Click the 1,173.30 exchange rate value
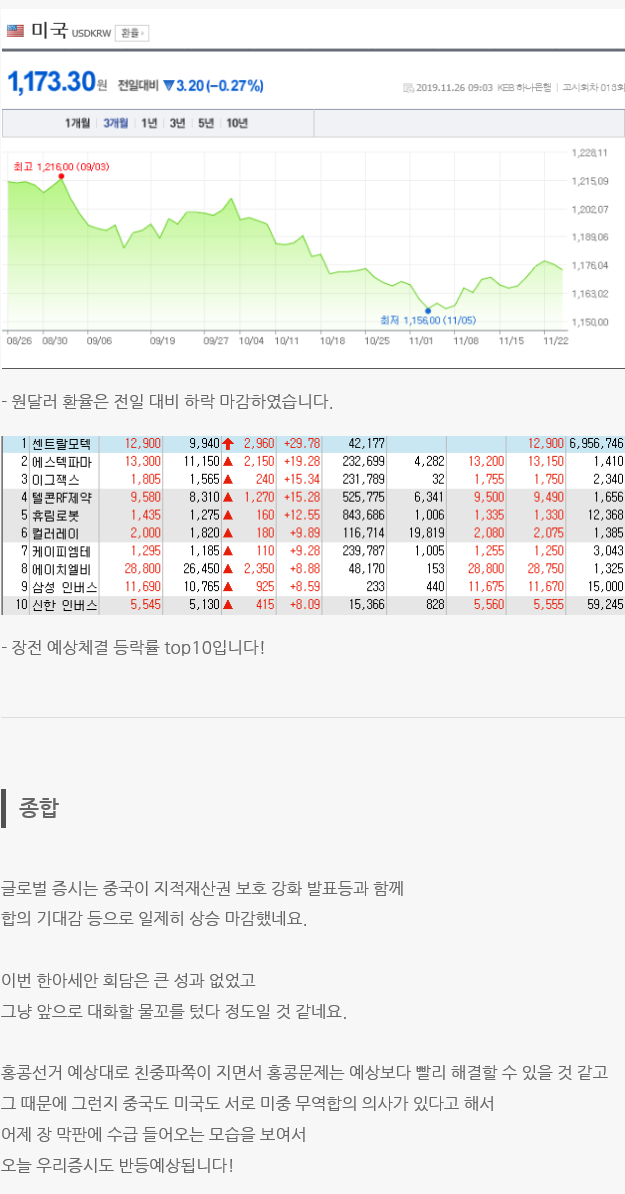The width and height of the screenshot is (625, 1194). (50, 84)
